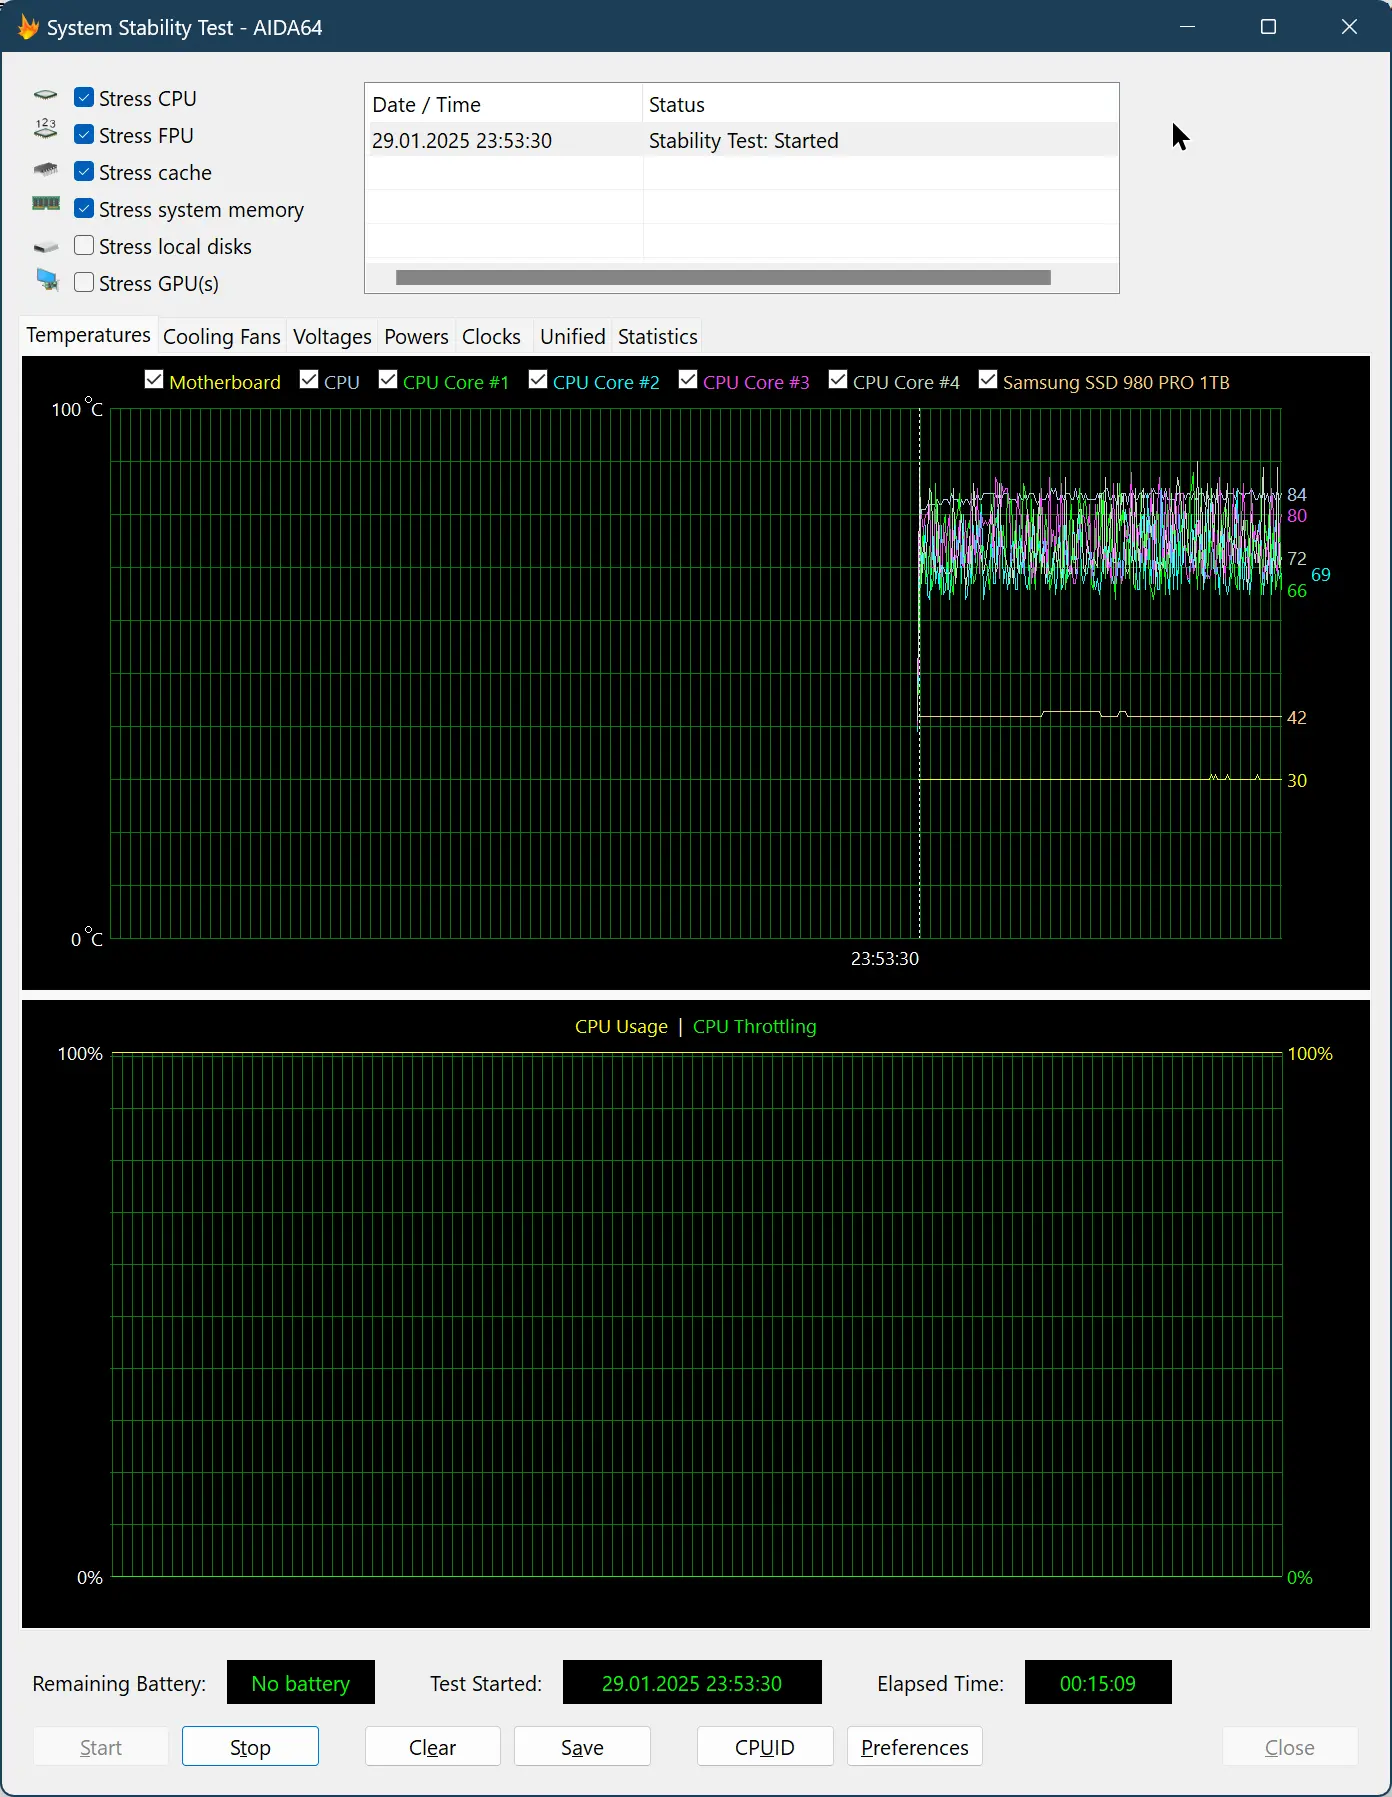Hide CPU Core #4 temperature line

click(838, 380)
